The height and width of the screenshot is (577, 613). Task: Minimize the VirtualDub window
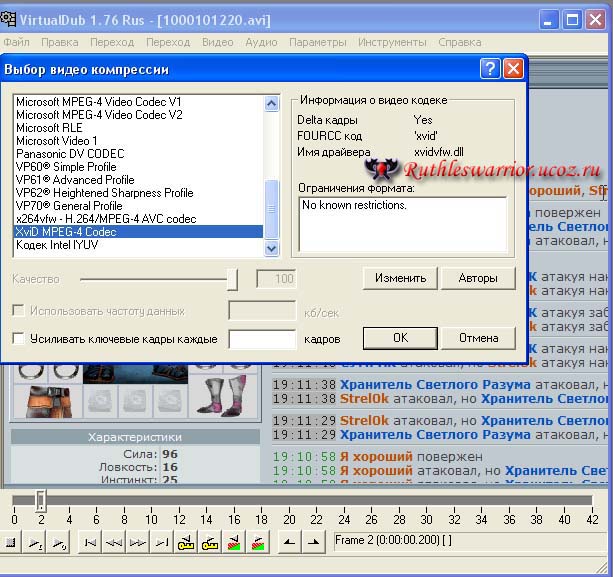[548, 20]
